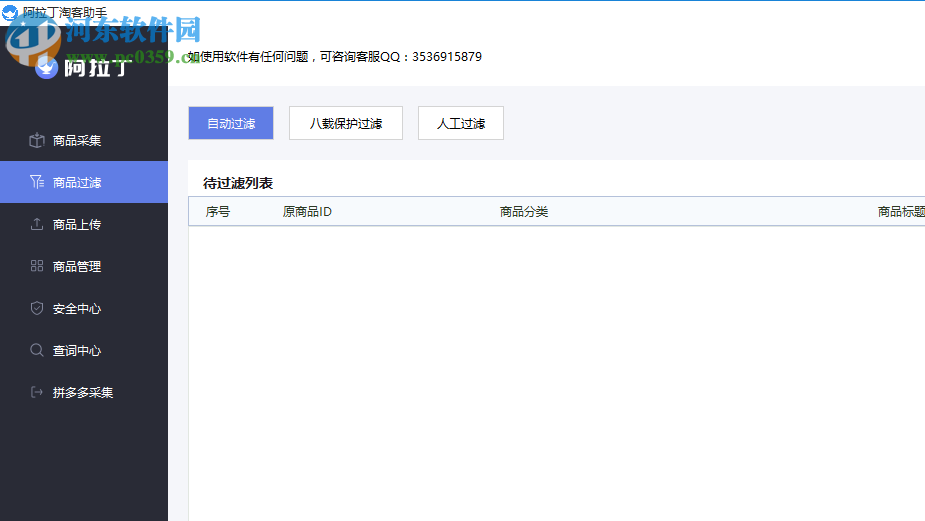Switch to 八载保护过滤 mode
925x521 pixels.
pyautogui.click(x=346, y=123)
